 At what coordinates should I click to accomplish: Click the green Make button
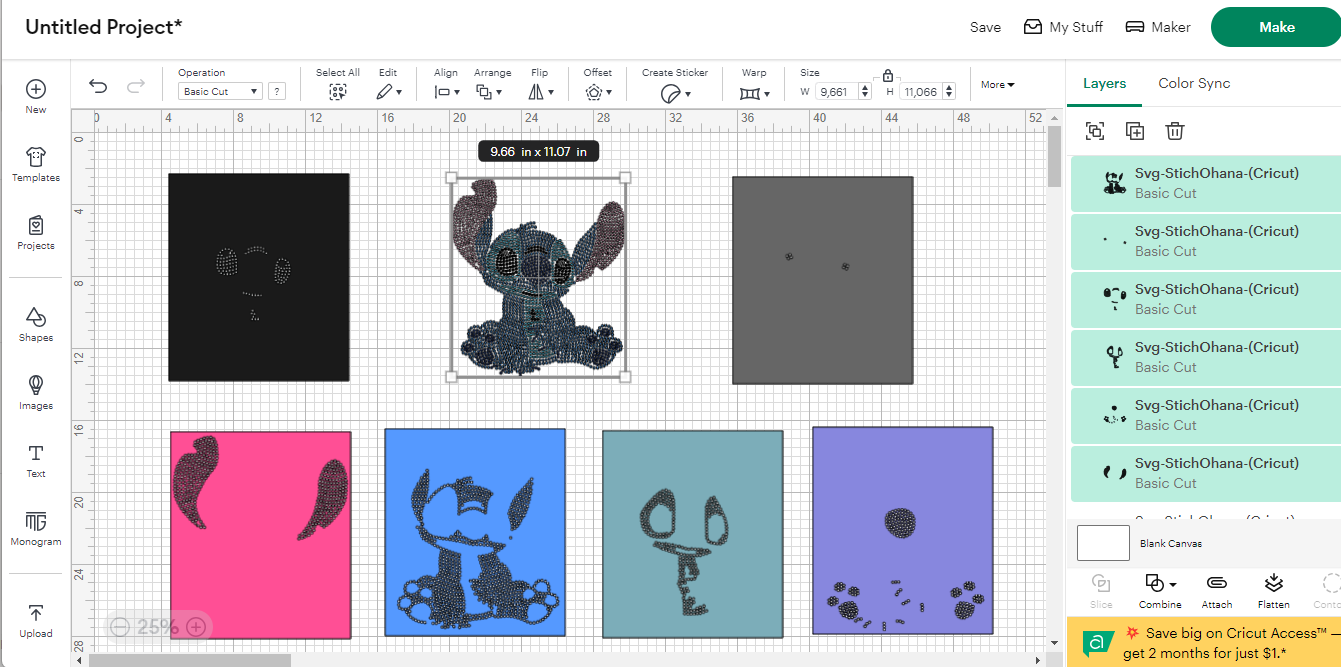(1276, 28)
